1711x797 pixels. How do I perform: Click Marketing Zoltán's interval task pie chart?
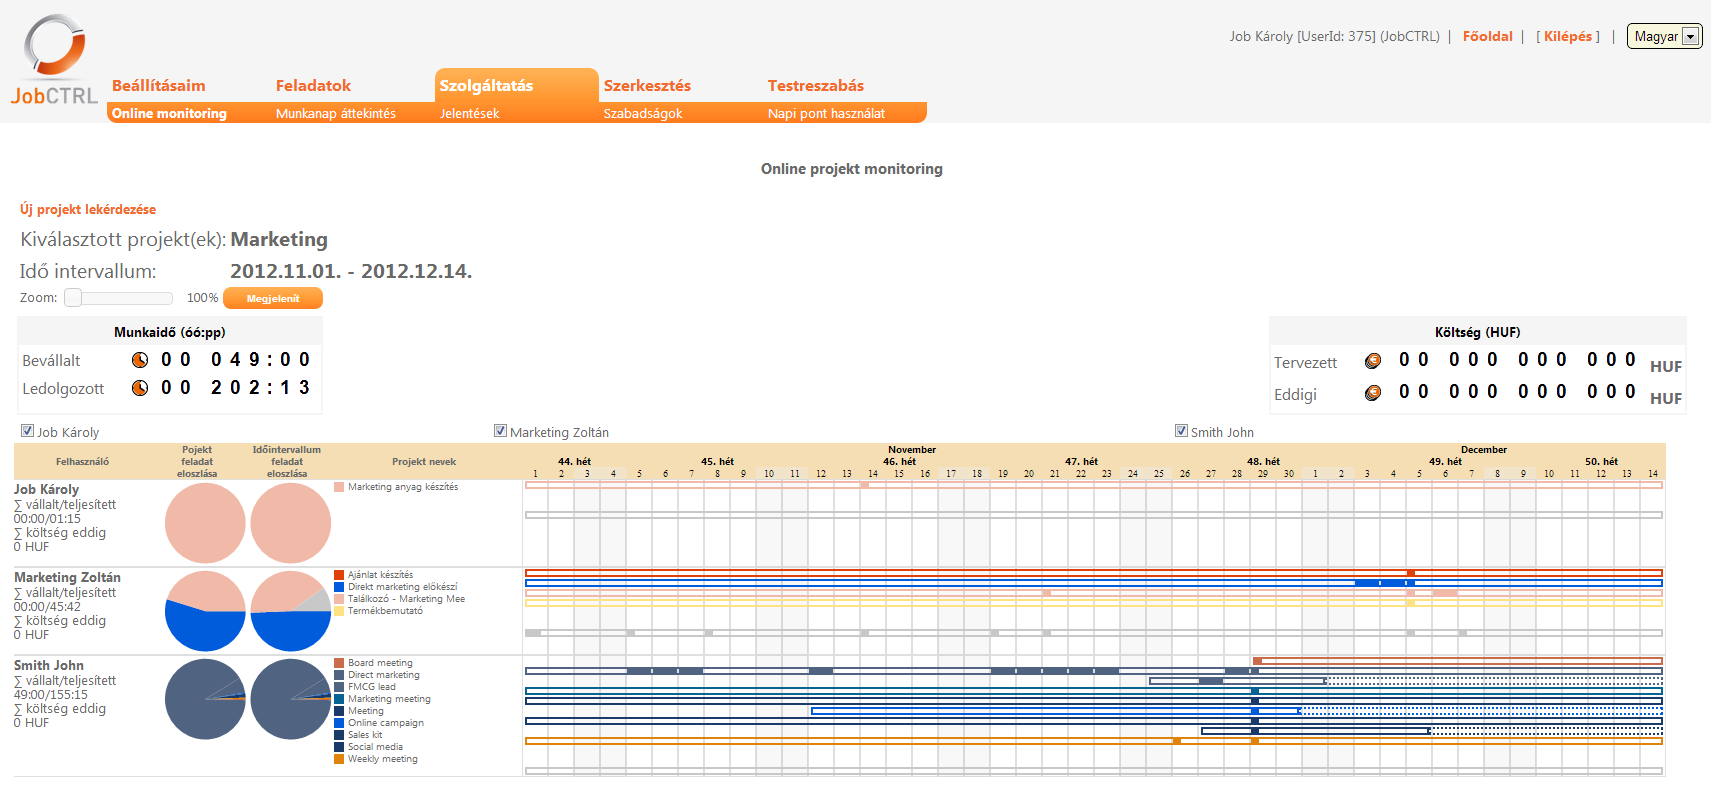291,611
